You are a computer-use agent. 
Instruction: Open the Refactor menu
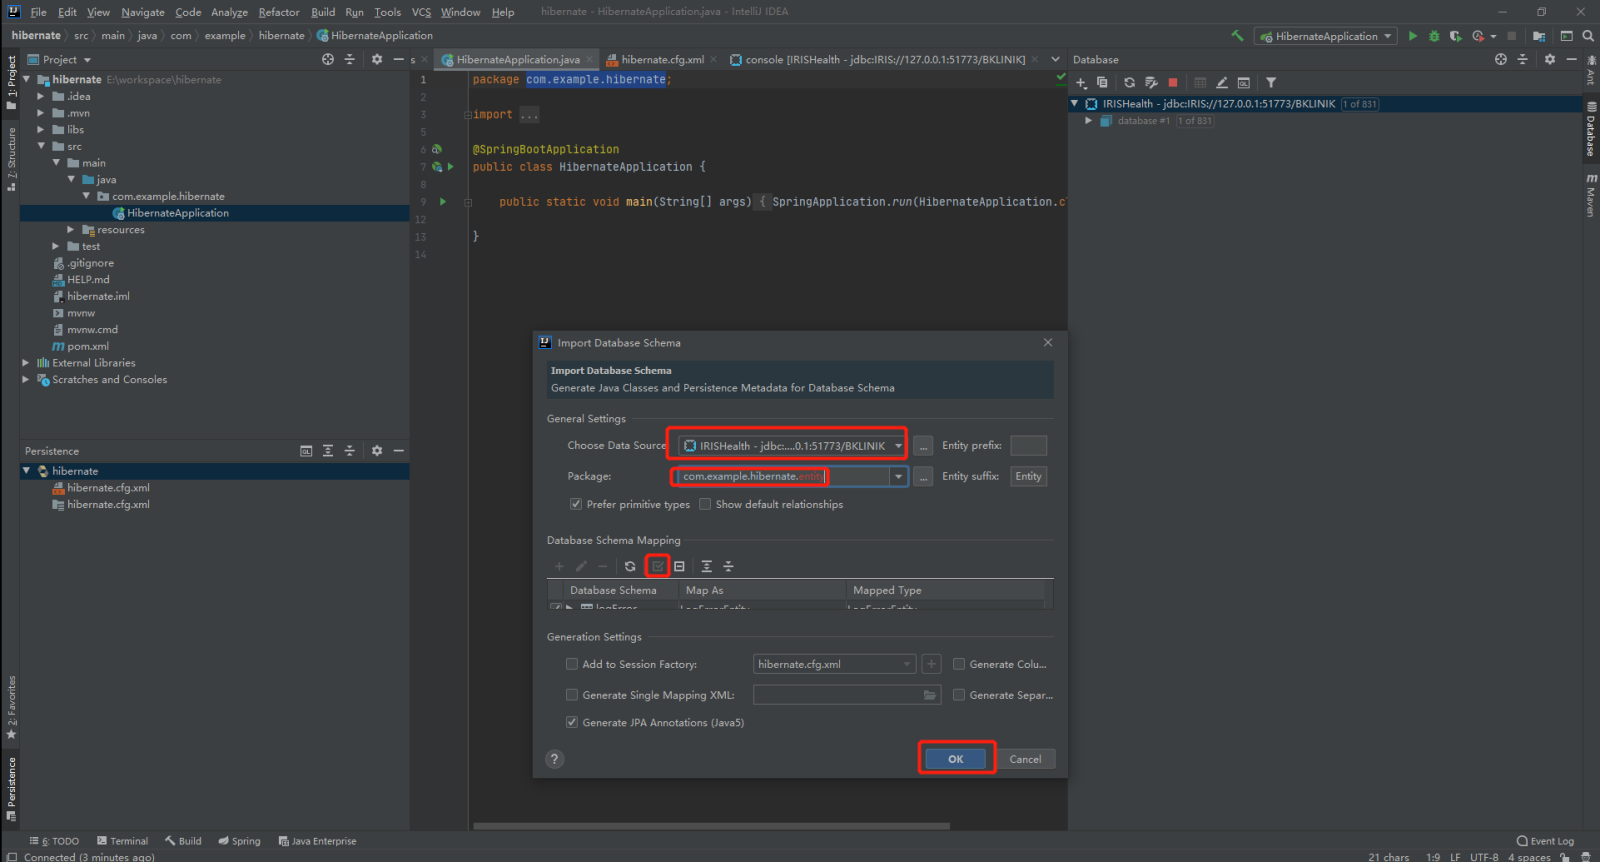[x=278, y=12]
